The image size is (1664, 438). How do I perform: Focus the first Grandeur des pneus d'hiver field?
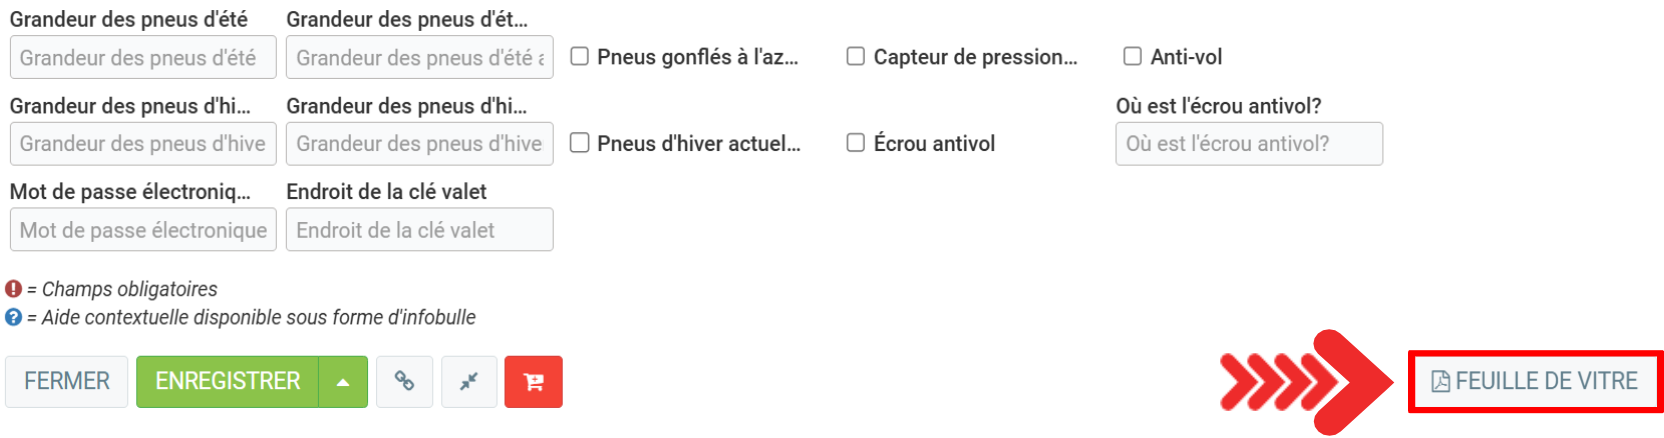pos(143,144)
